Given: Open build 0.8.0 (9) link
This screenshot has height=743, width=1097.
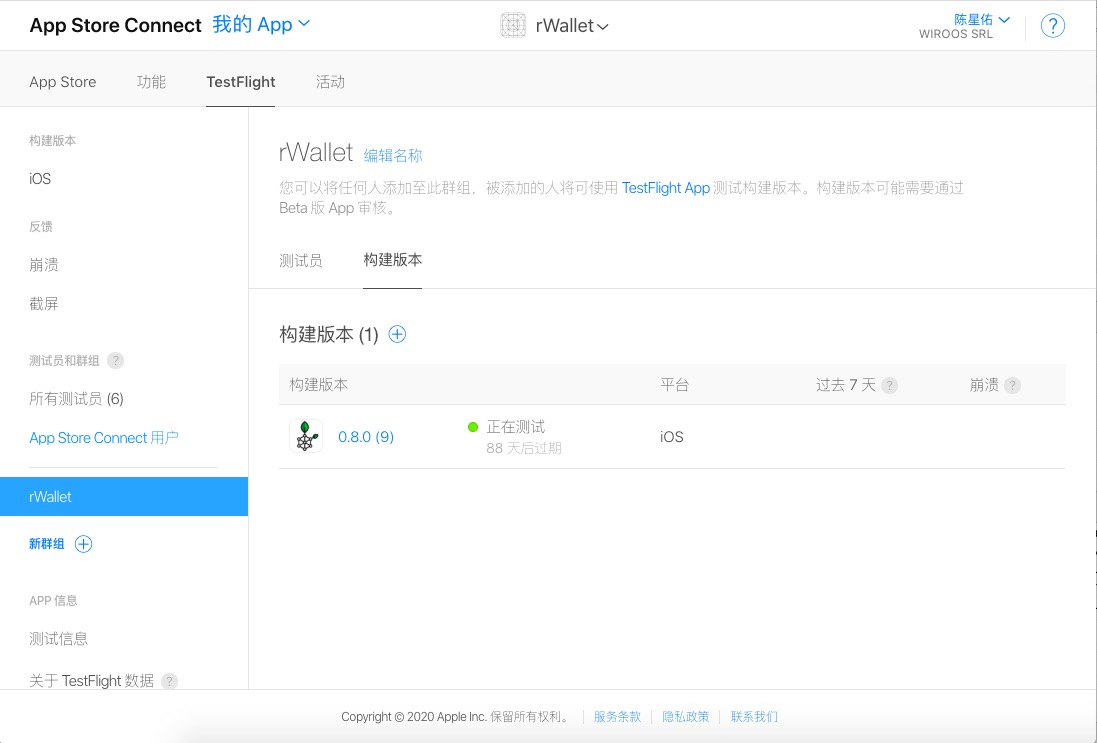Looking at the screenshot, I should tap(366, 437).
